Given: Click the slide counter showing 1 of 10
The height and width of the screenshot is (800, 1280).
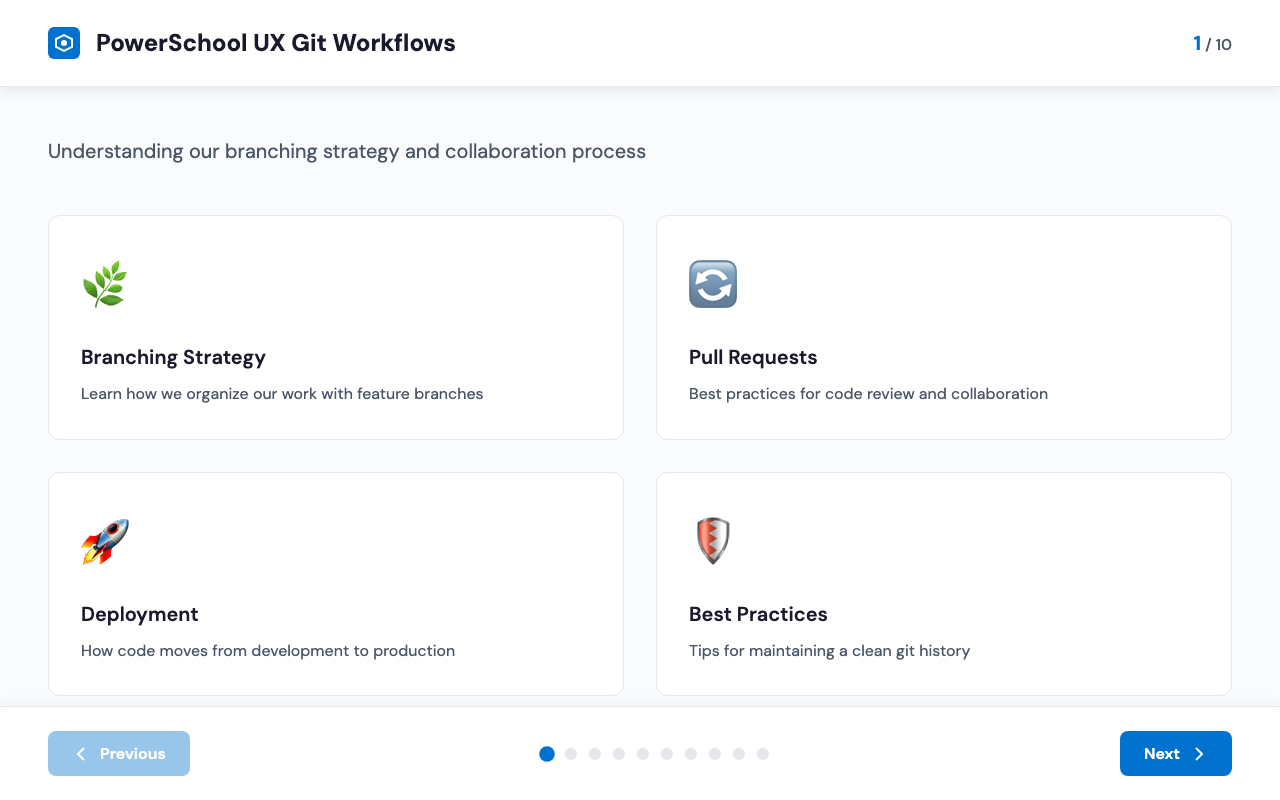Looking at the screenshot, I should coord(1212,43).
